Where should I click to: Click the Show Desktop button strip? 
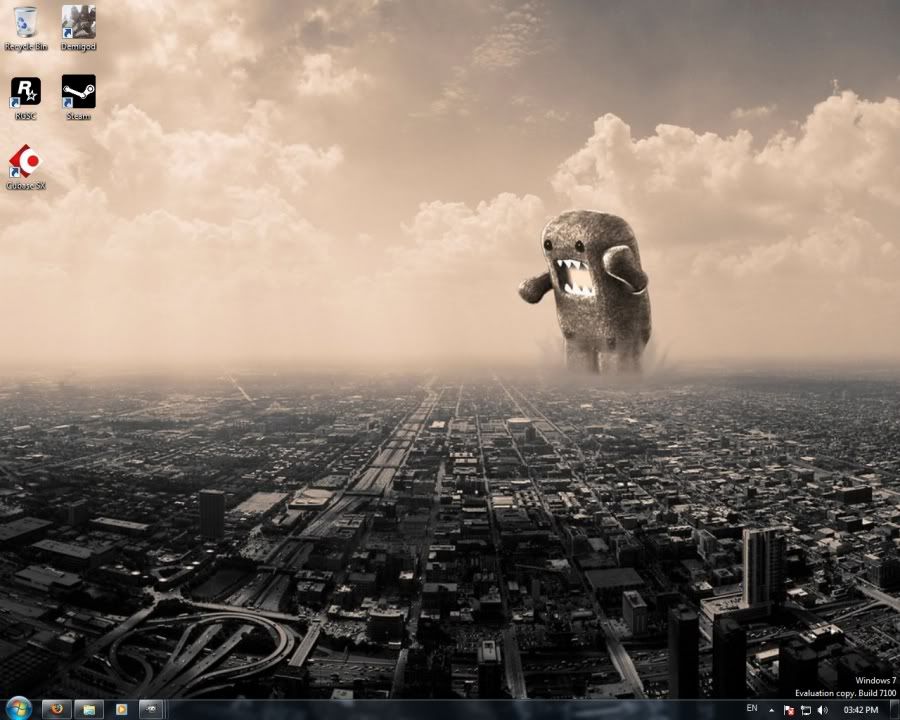tap(894, 709)
